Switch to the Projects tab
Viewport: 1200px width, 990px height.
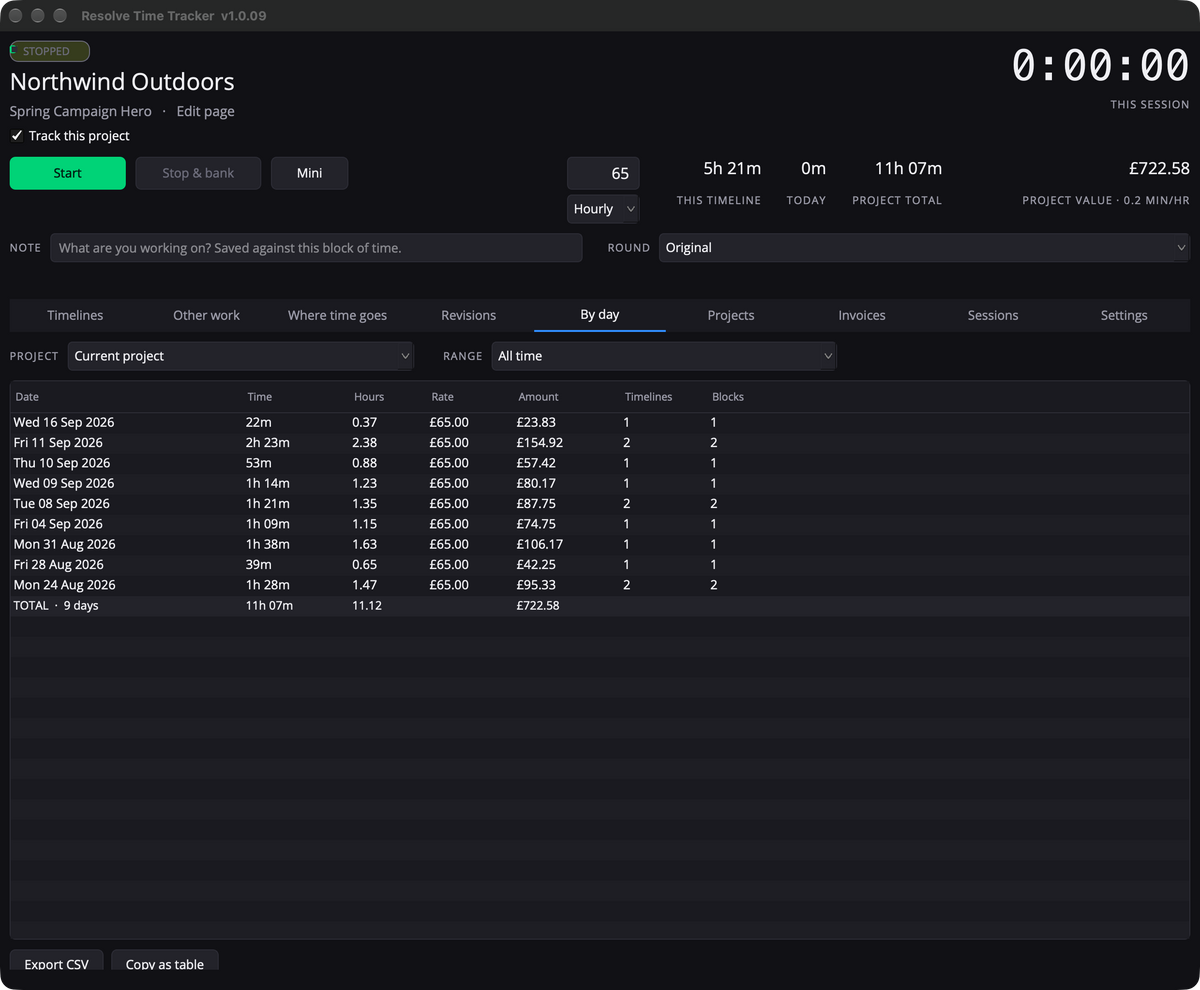click(x=731, y=315)
